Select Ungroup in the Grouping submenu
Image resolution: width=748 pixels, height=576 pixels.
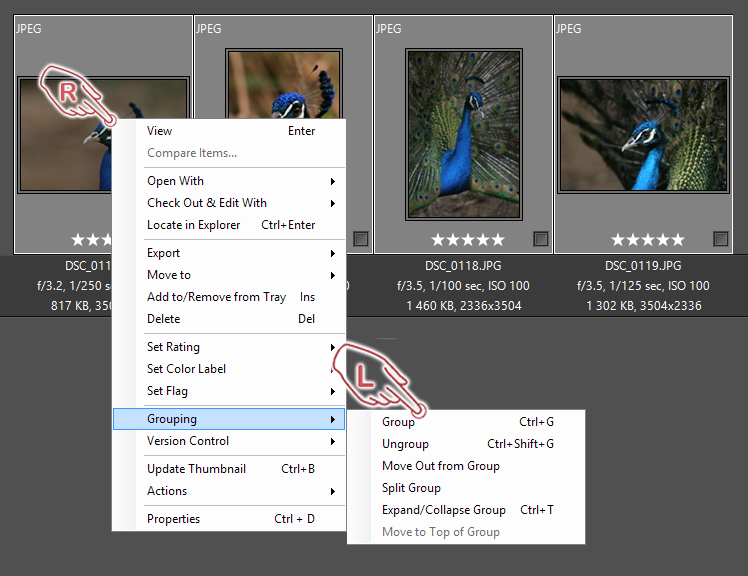(x=405, y=444)
